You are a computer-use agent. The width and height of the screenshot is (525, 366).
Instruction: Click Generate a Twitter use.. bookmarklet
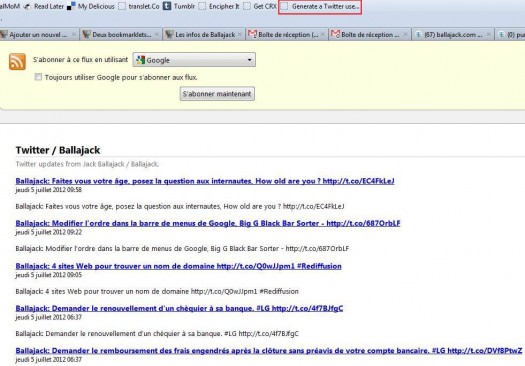tap(320, 6)
